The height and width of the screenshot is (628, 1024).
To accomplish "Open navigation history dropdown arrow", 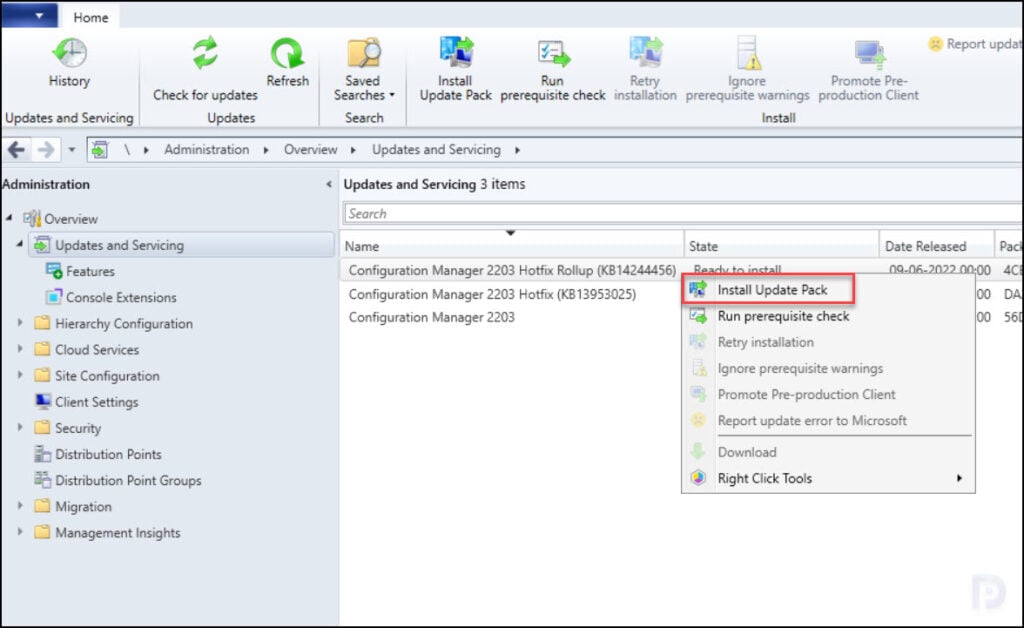I will click(72, 150).
